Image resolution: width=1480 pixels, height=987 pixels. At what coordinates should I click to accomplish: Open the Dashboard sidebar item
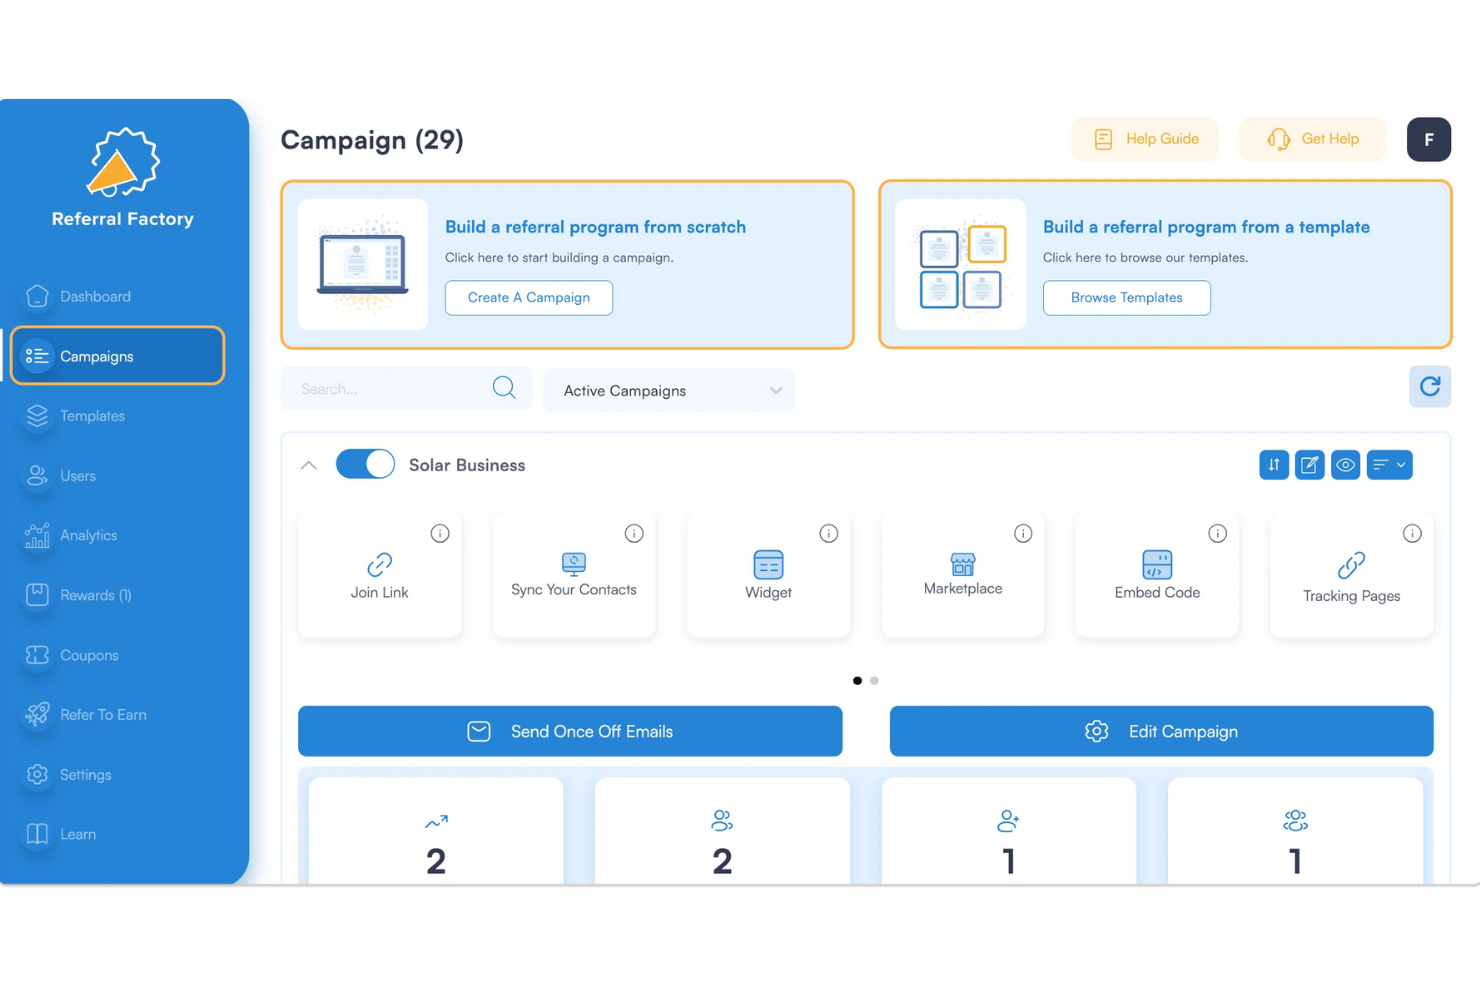click(95, 297)
